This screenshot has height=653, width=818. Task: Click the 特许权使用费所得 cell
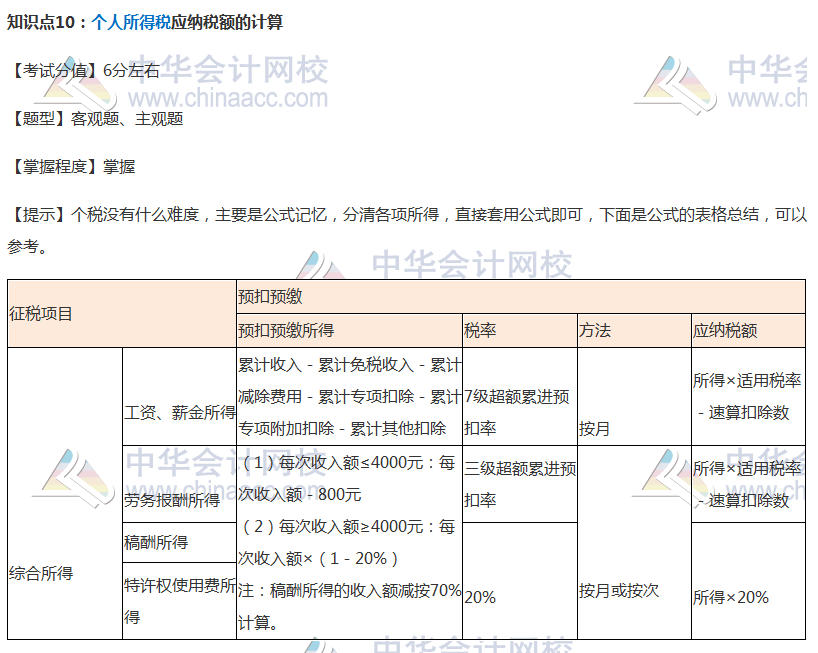[x=179, y=601]
